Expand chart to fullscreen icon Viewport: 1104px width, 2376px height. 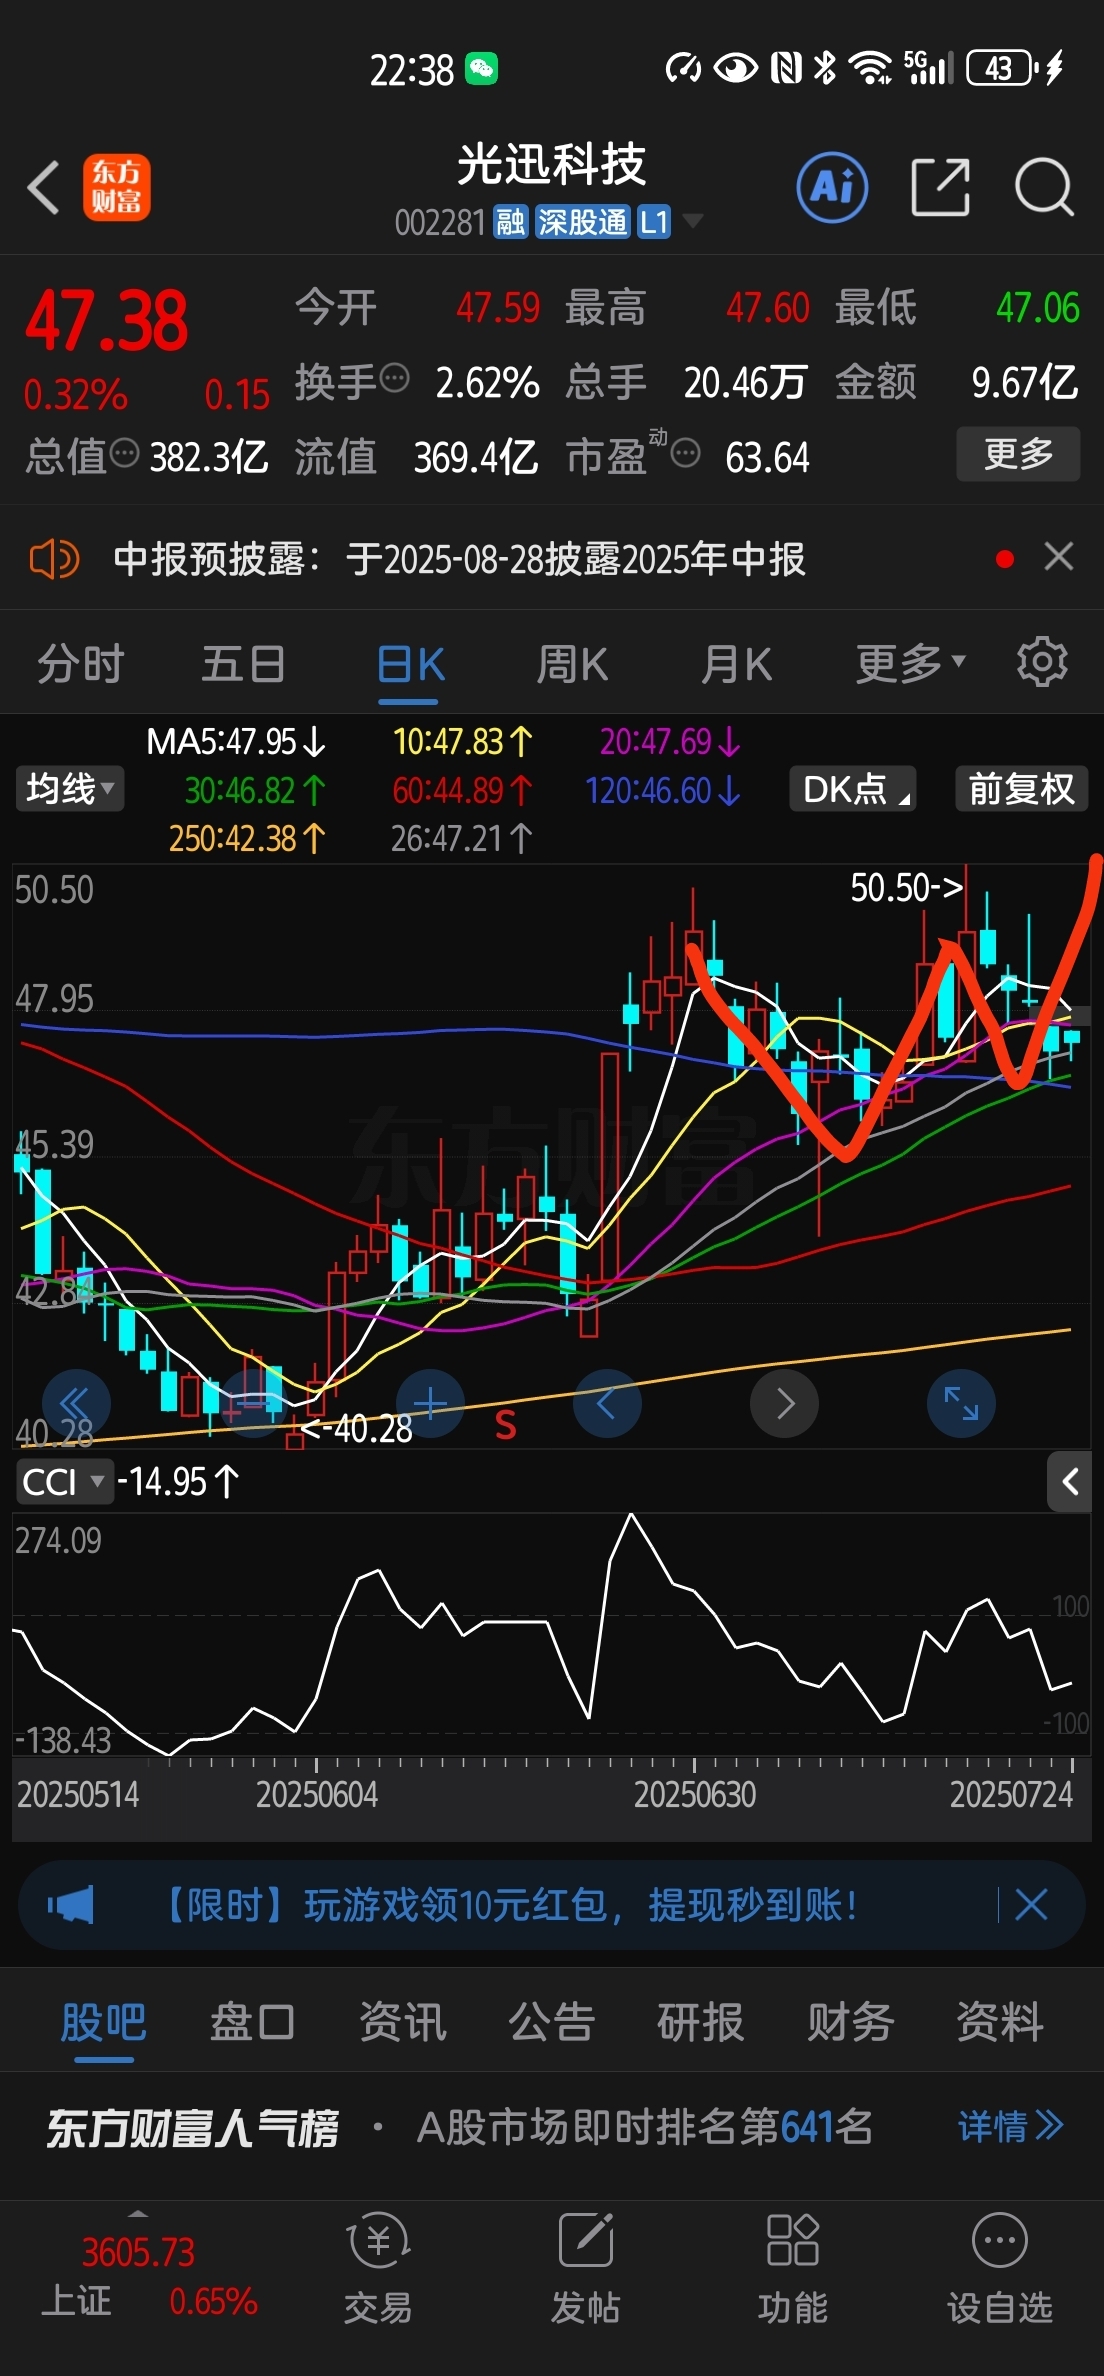[x=961, y=1404]
